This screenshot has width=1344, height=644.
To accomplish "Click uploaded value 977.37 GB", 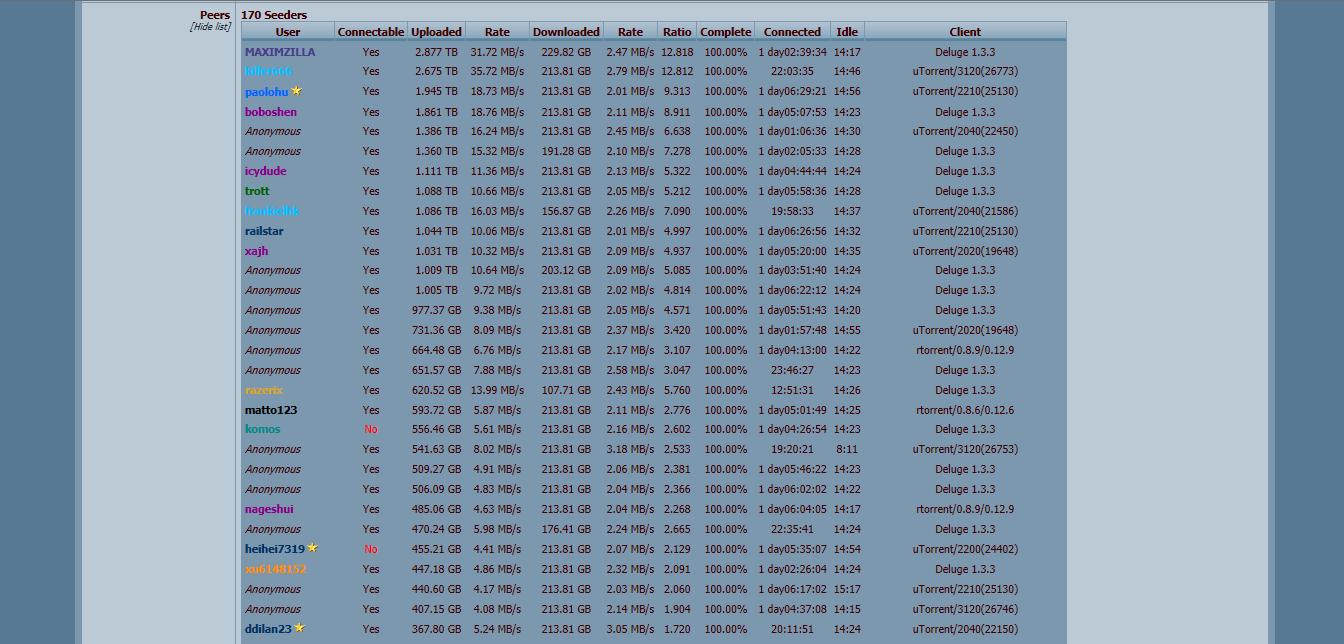I will coord(436,310).
